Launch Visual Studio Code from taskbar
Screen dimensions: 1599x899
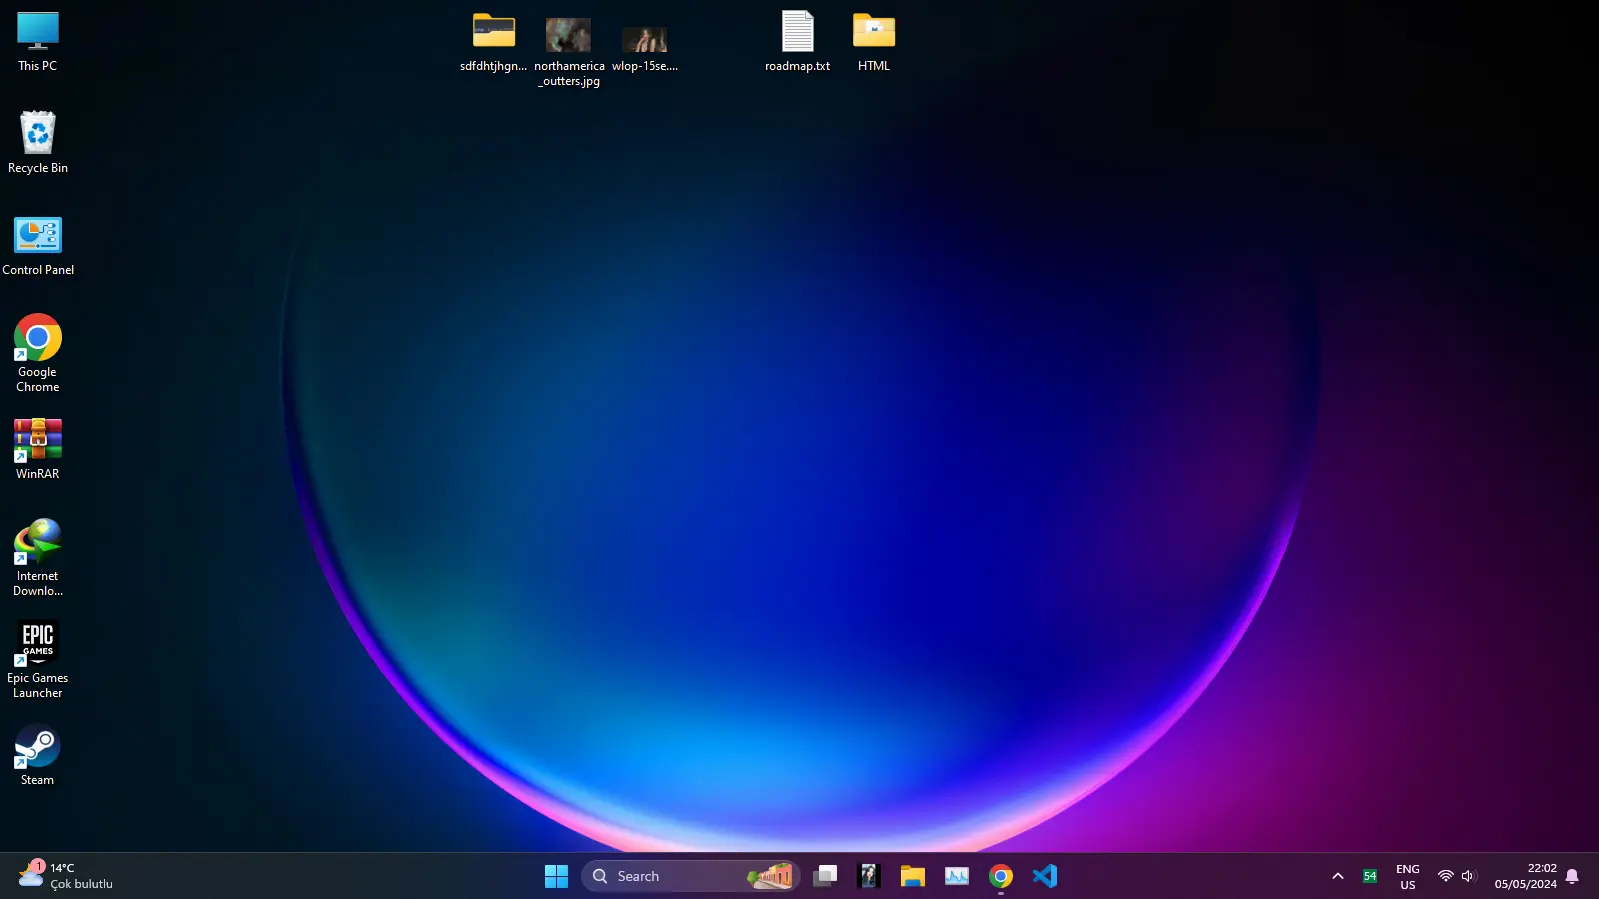tap(1045, 876)
